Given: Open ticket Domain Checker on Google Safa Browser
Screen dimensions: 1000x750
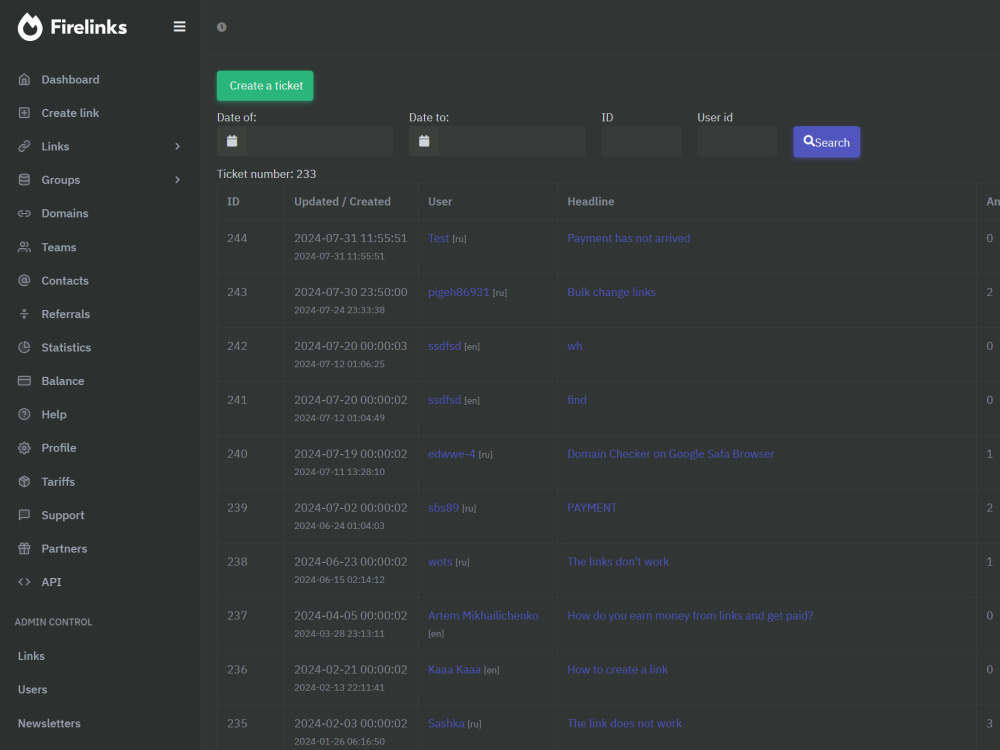Looking at the screenshot, I should click(671, 454).
